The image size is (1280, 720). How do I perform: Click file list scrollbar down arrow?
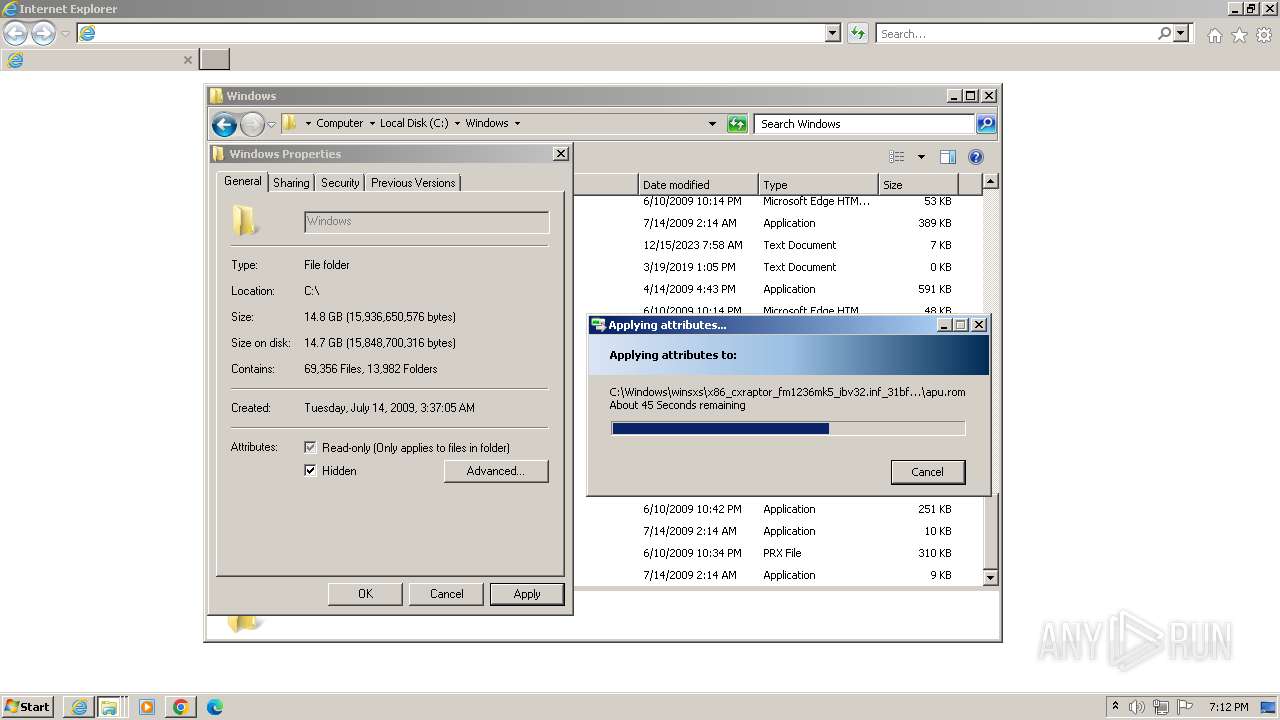(x=990, y=577)
